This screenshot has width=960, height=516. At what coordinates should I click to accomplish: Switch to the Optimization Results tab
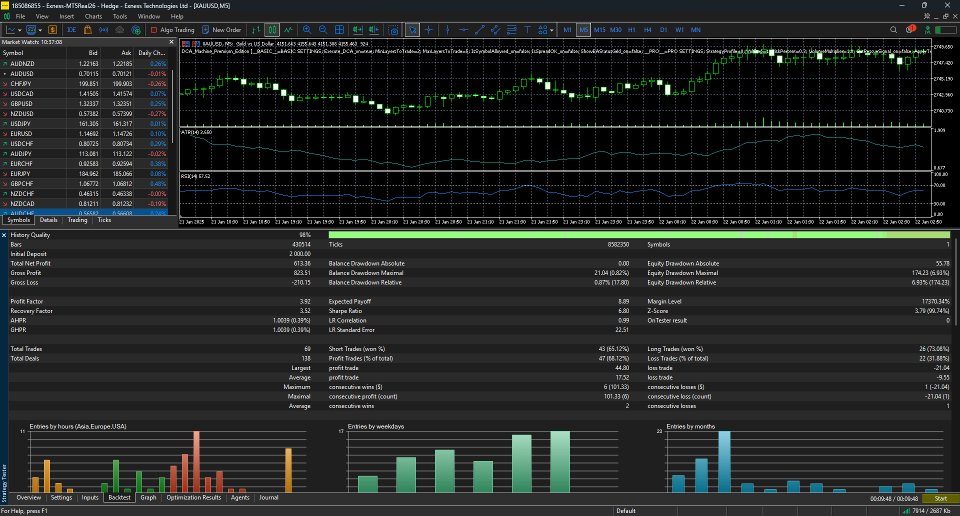[x=193, y=498]
